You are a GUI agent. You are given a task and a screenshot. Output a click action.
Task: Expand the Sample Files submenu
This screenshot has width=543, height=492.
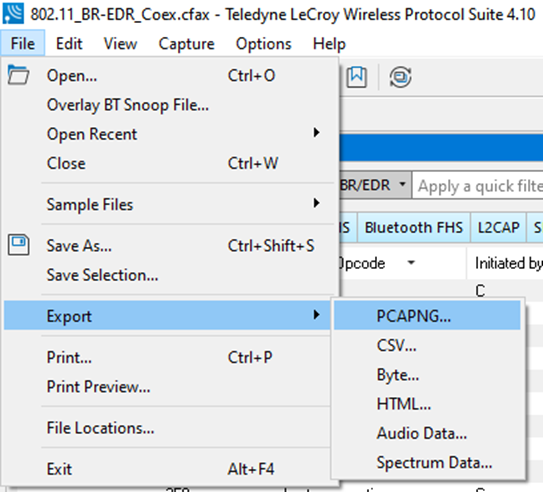(170, 204)
